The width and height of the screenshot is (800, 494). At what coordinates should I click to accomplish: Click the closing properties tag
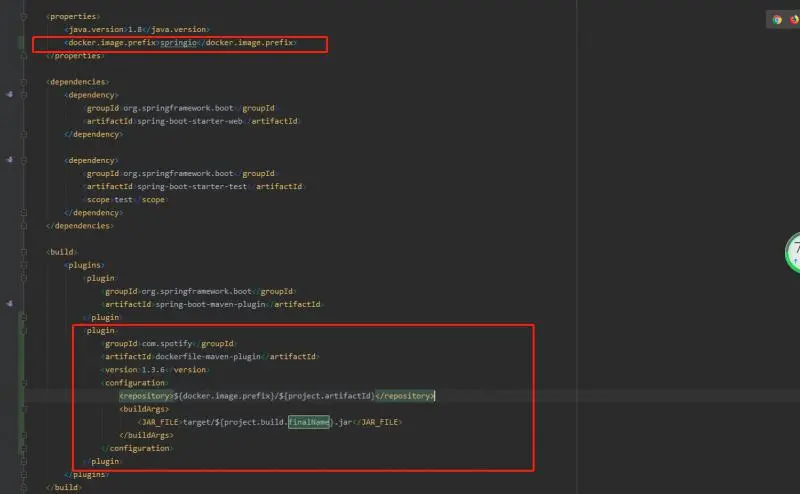pyautogui.click(x=76, y=56)
